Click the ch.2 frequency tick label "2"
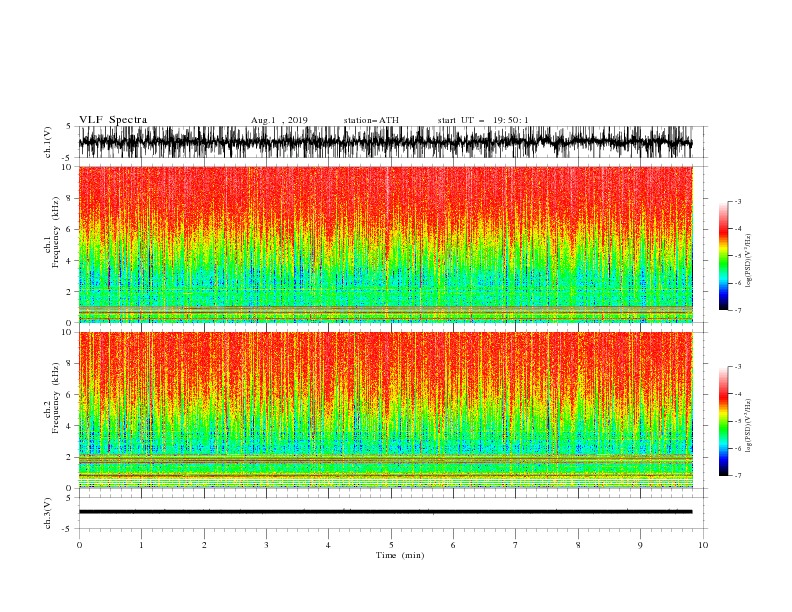 click(69, 457)
